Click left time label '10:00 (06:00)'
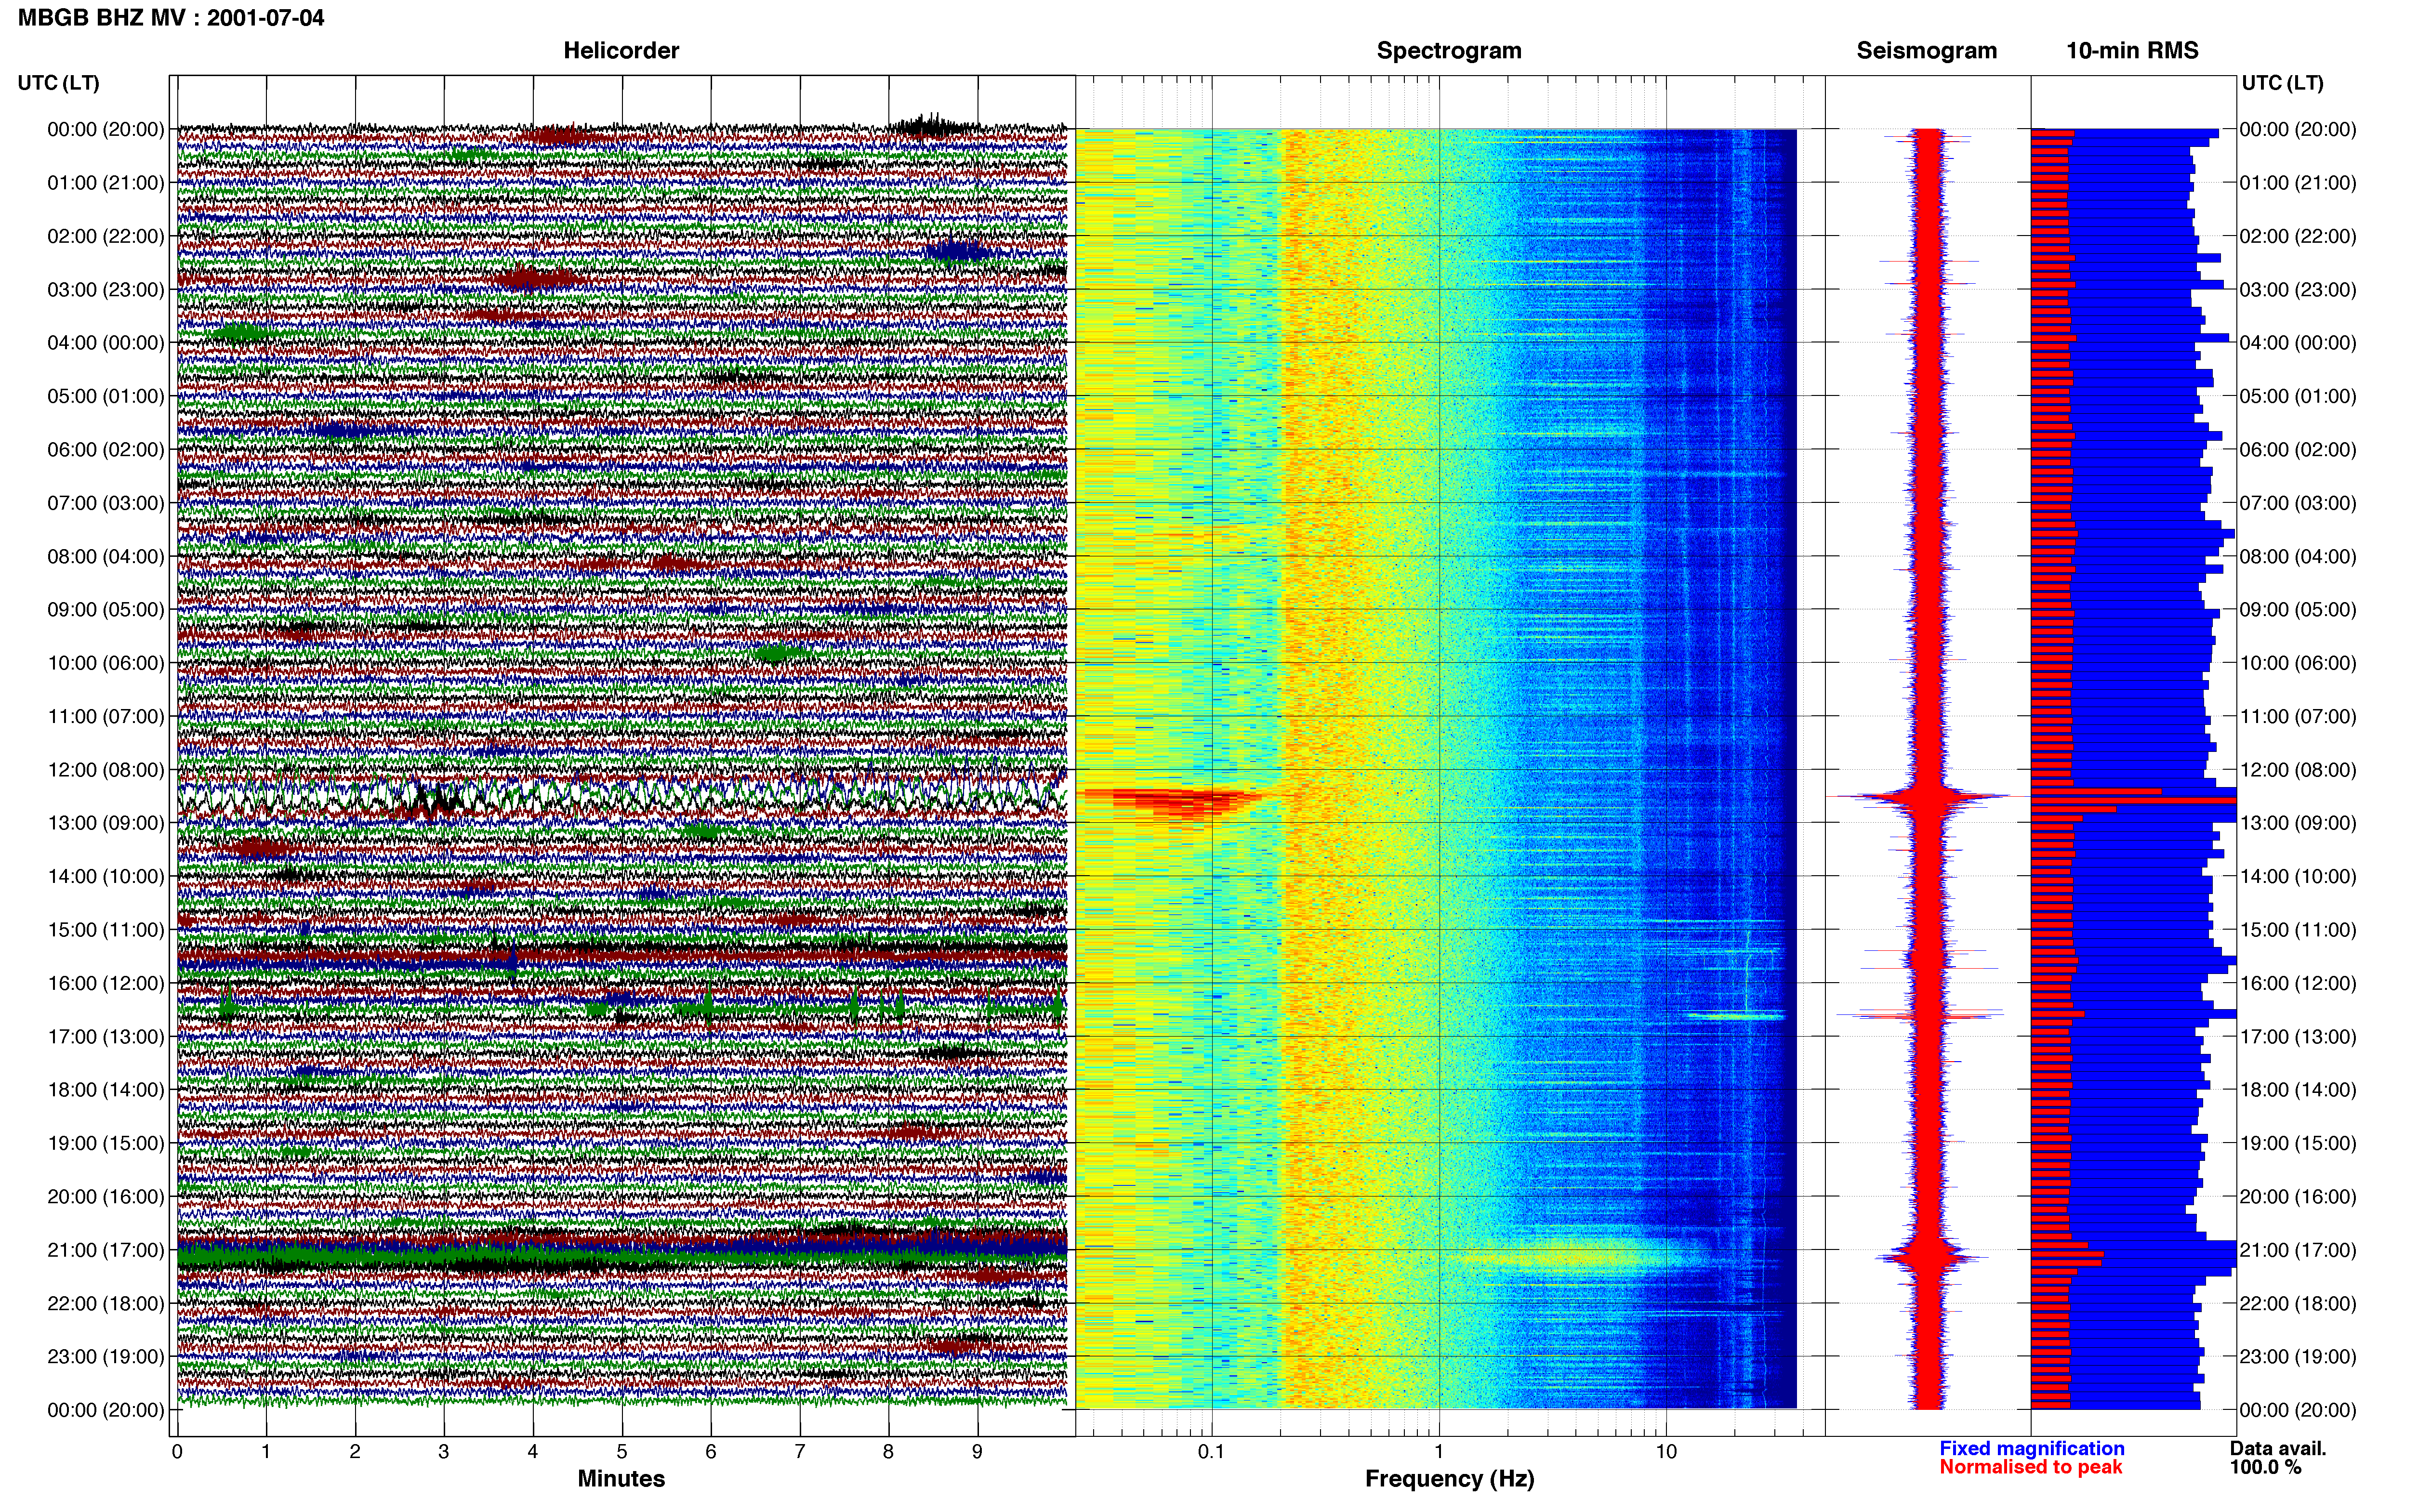The image size is (2418, 1512). (105, 662)
